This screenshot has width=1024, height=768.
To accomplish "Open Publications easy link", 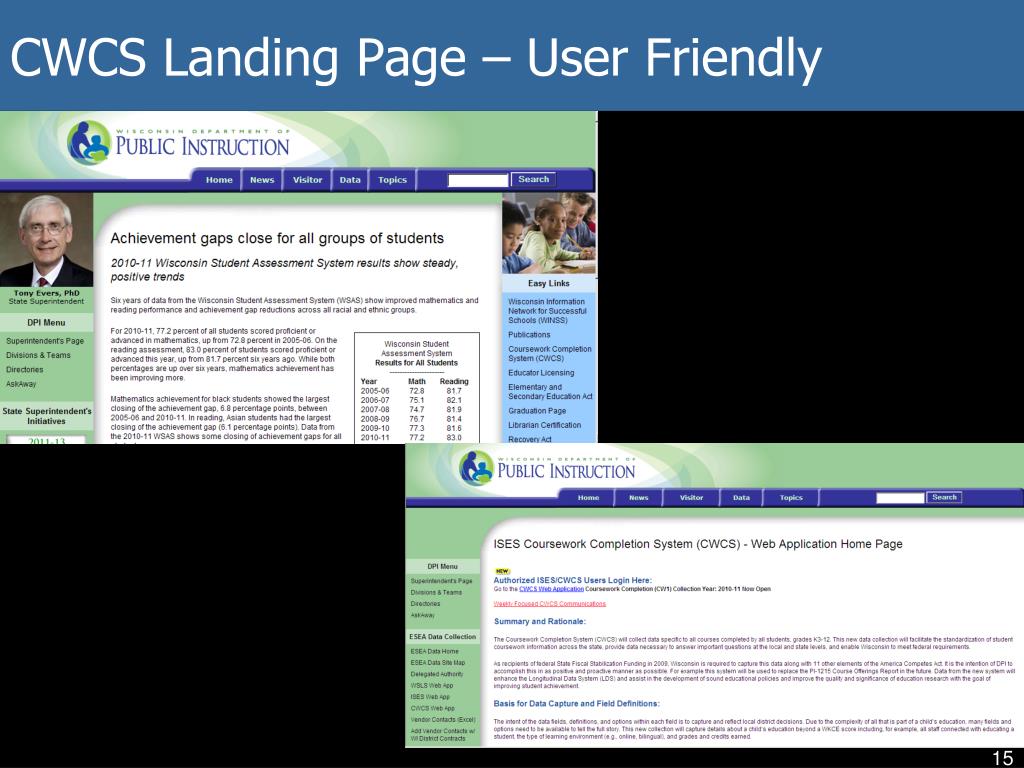I will pos(529,334).
